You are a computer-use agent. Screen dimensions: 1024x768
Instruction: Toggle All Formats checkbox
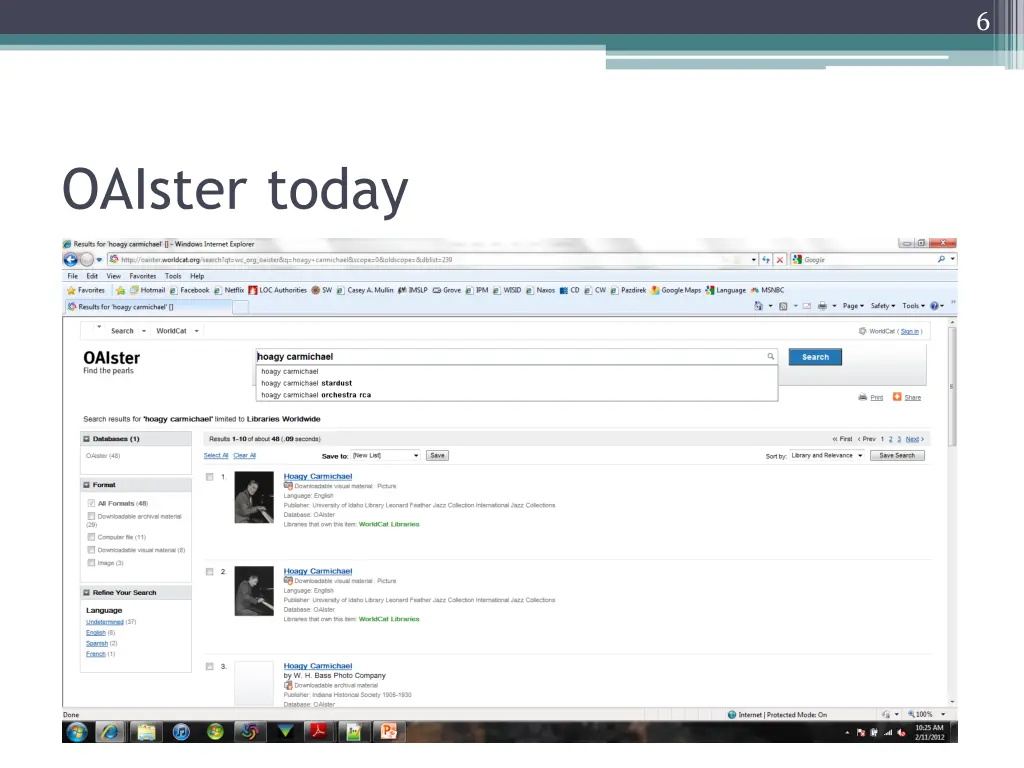coord(91,504)
